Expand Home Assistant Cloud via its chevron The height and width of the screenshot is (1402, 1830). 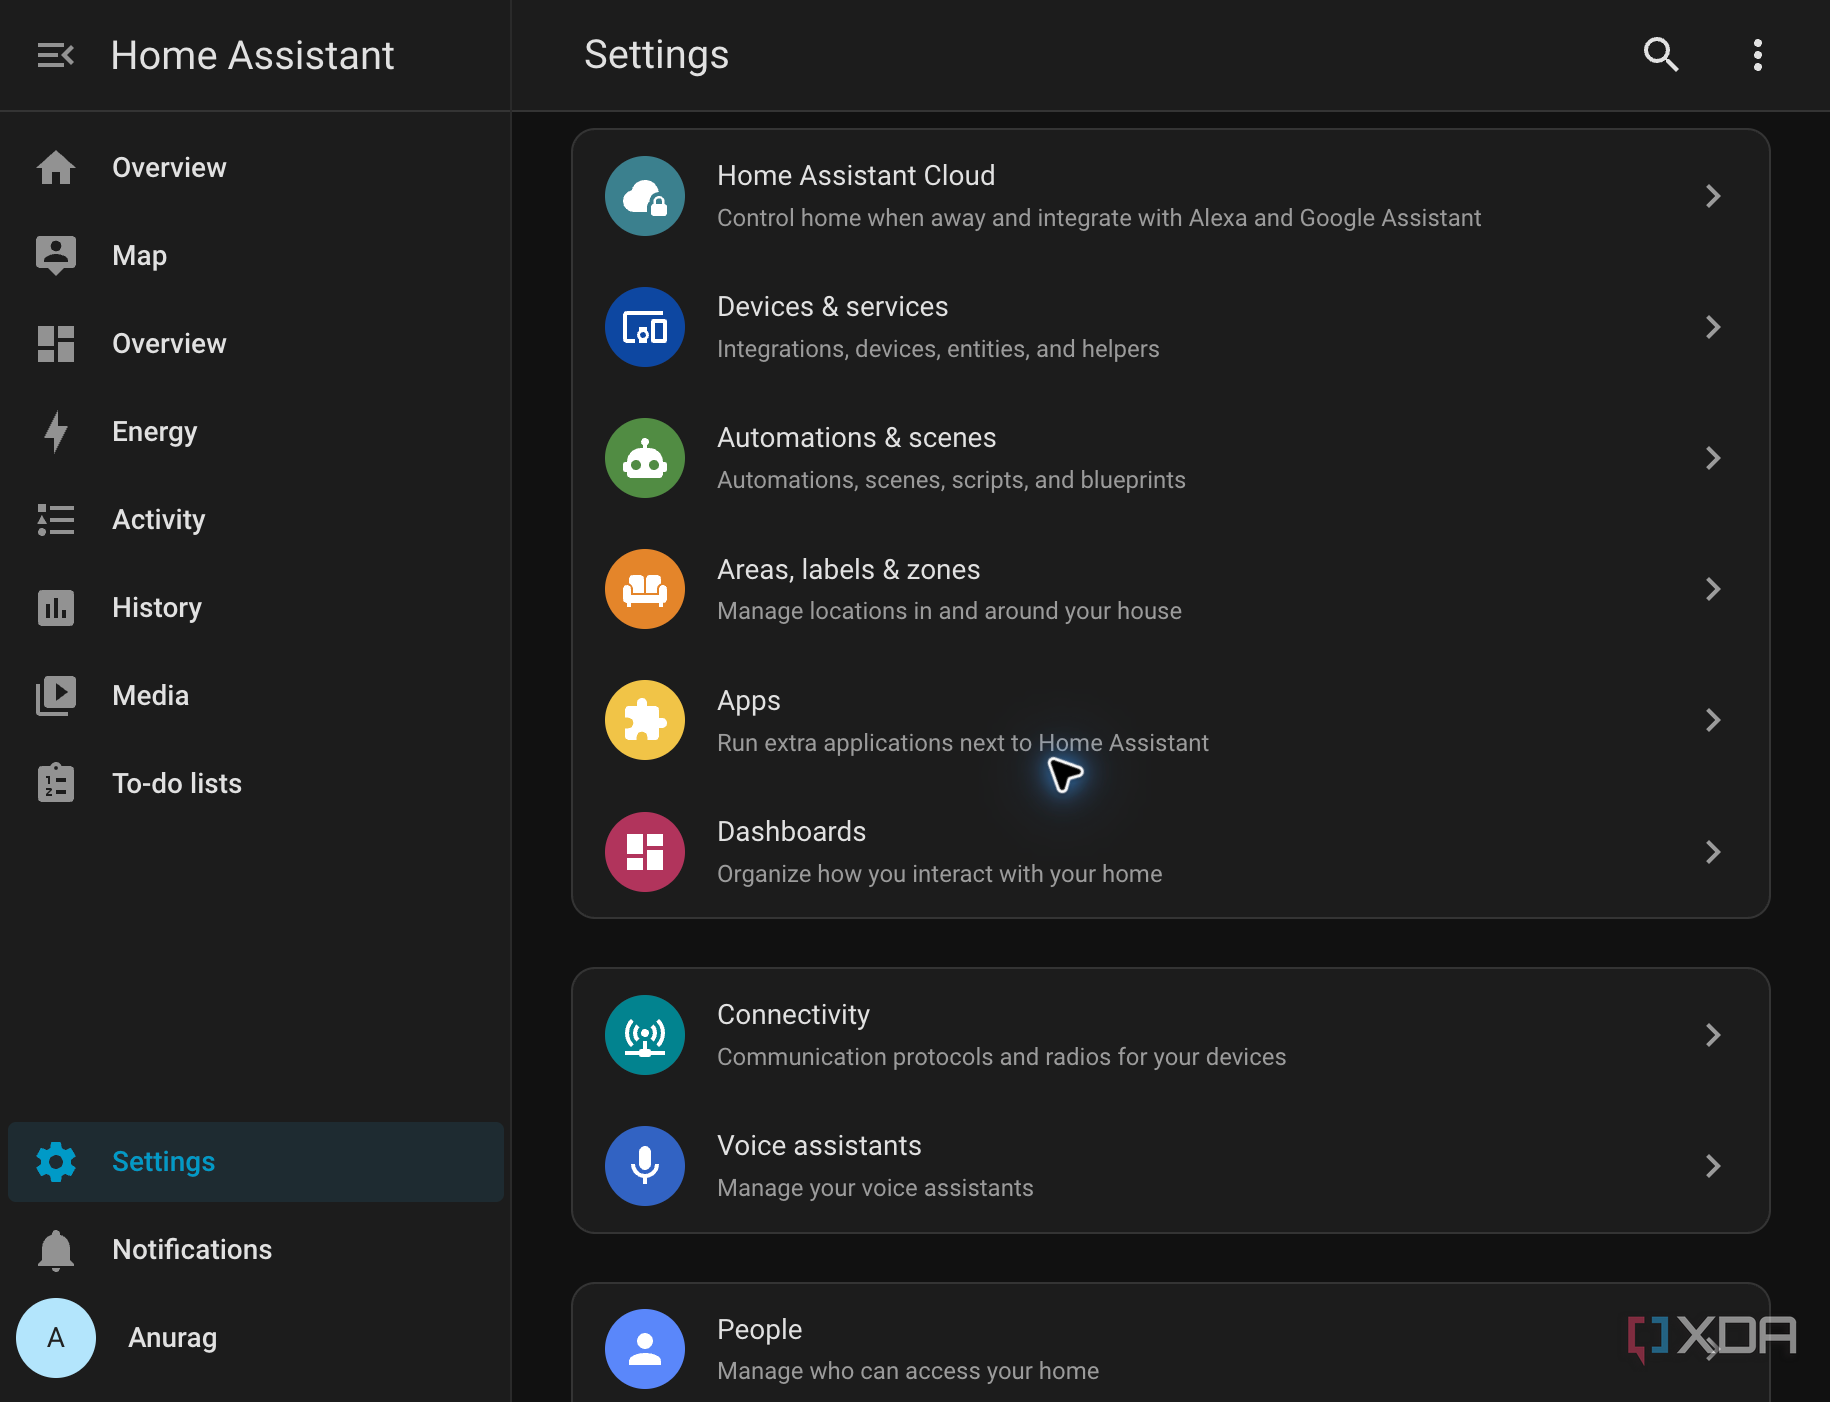(x=1713, y=196)
